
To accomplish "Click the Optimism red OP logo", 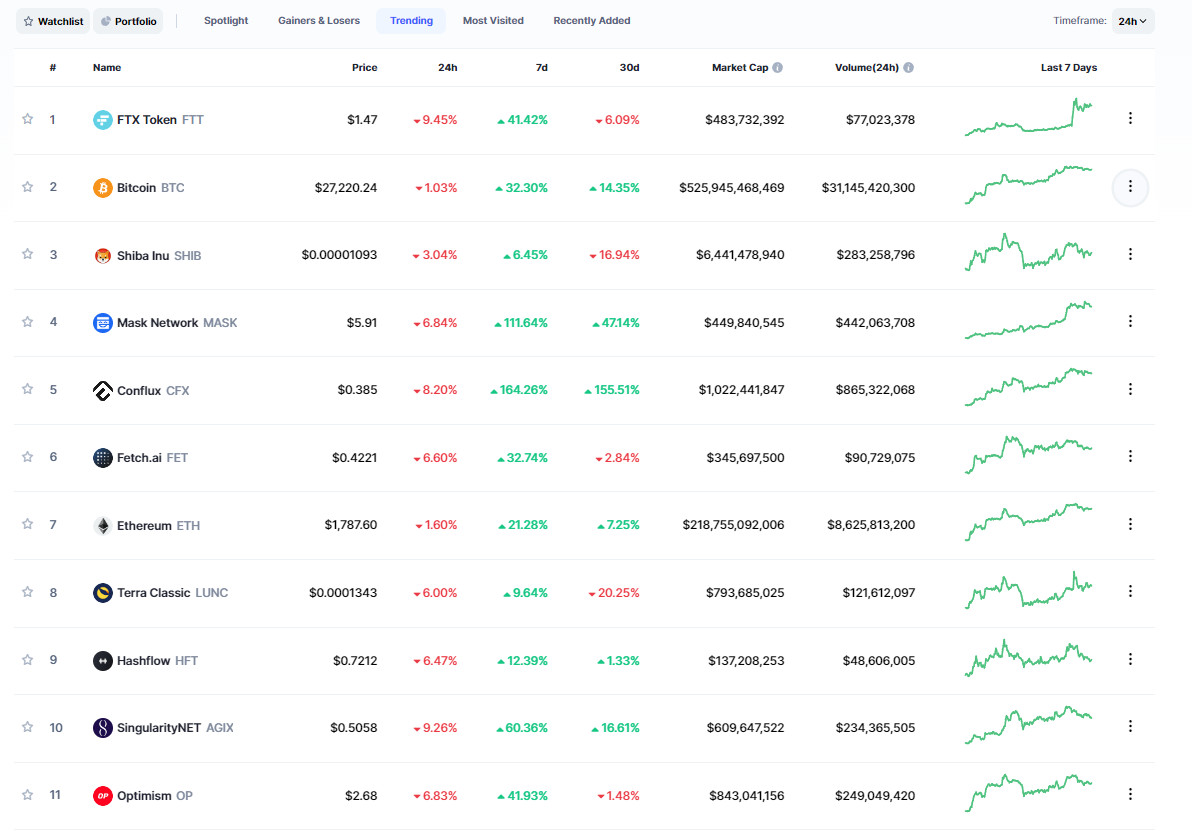I will [x=102, y=796].
